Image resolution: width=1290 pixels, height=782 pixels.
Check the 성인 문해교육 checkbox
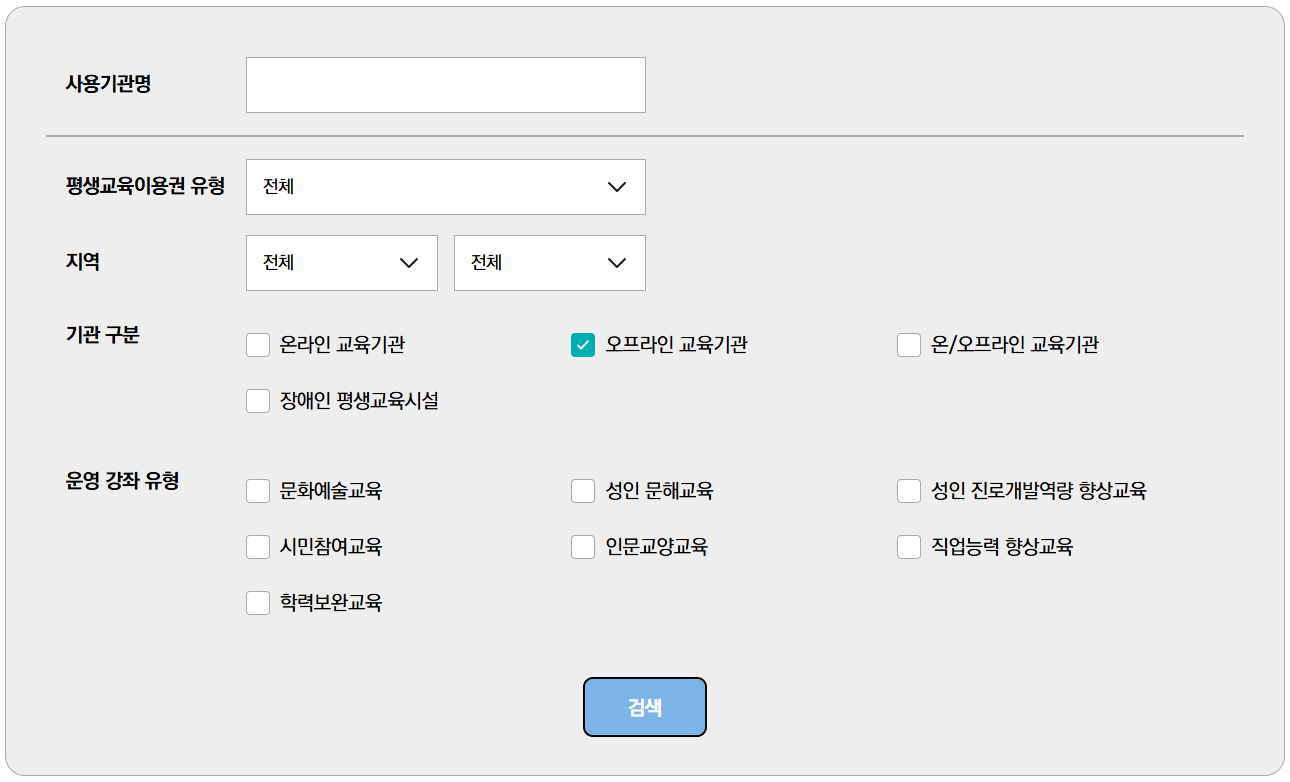point(583,490)
